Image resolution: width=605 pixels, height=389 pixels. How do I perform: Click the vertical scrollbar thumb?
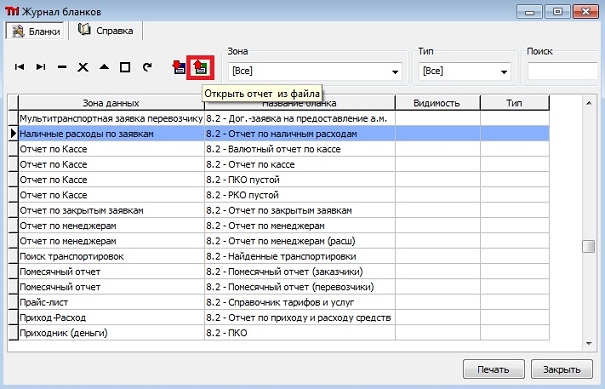click(x=588, y=247)
